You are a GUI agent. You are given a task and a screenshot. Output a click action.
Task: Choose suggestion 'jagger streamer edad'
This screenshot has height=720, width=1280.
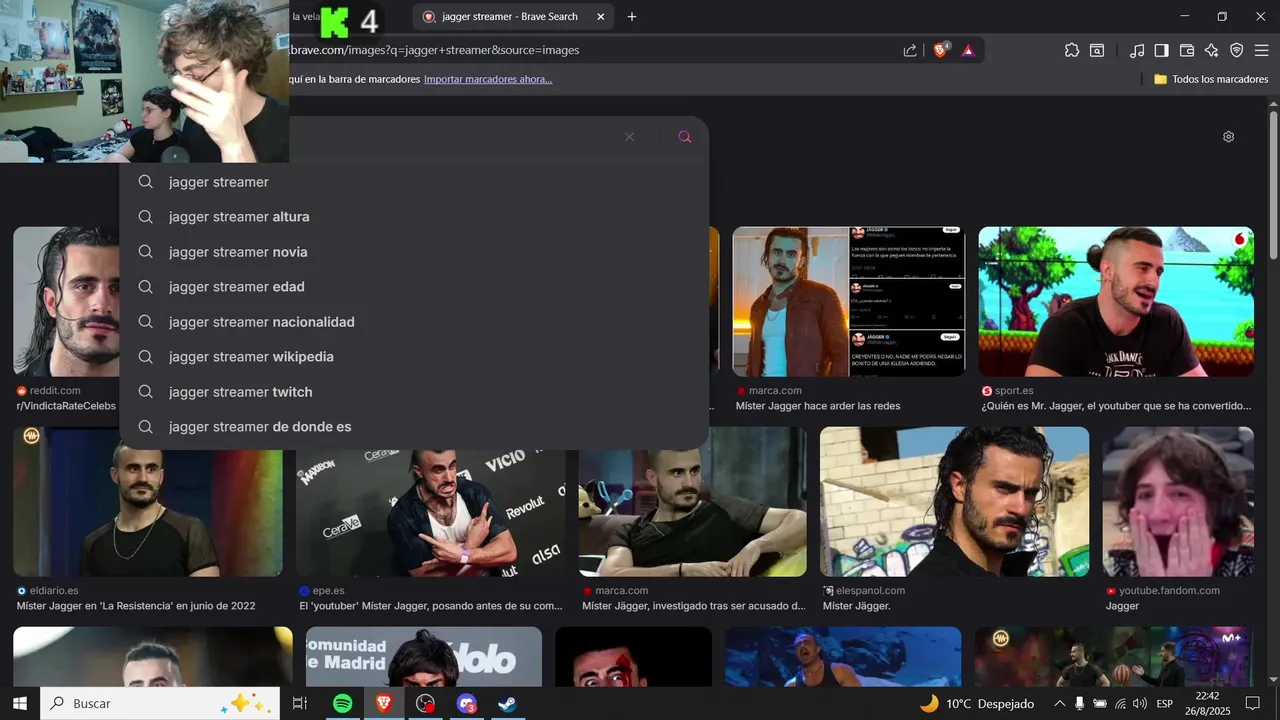point(414,287)
